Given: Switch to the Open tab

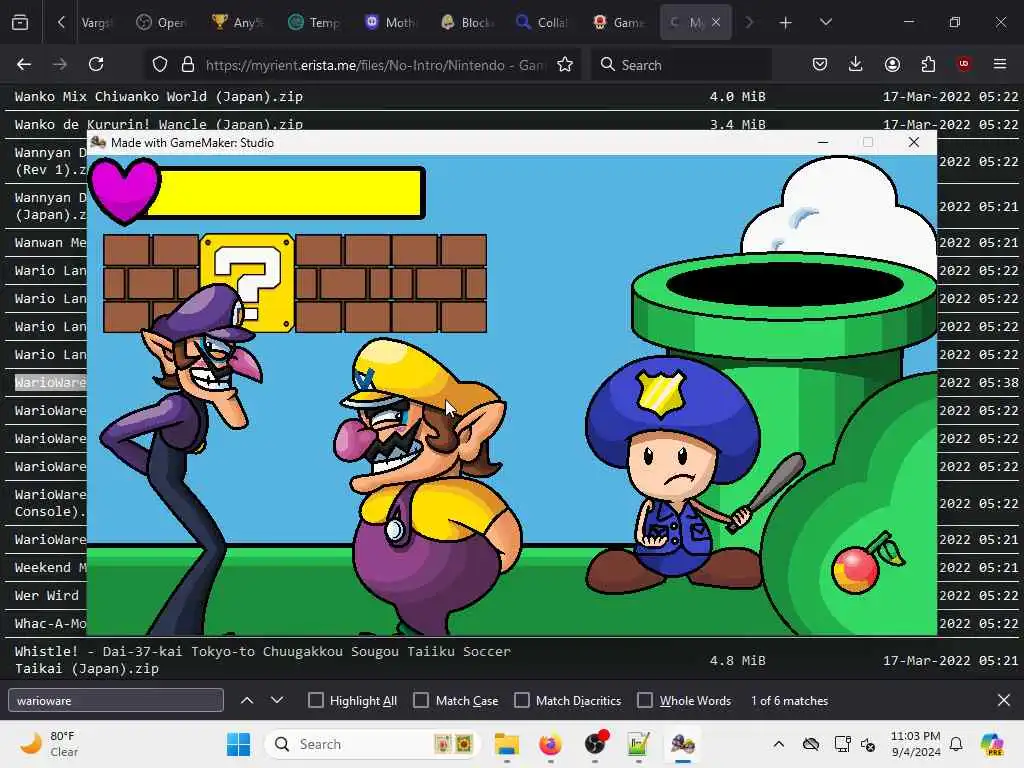Looking at the screenshot, I should pos(162,23).
